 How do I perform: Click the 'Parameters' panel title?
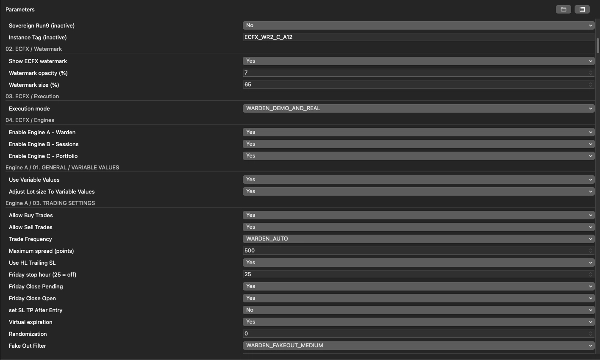20,10
